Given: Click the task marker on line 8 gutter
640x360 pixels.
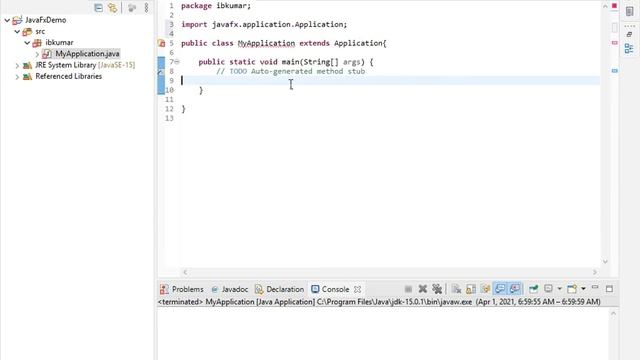Looking at the screenshot, I should (161, 71).
